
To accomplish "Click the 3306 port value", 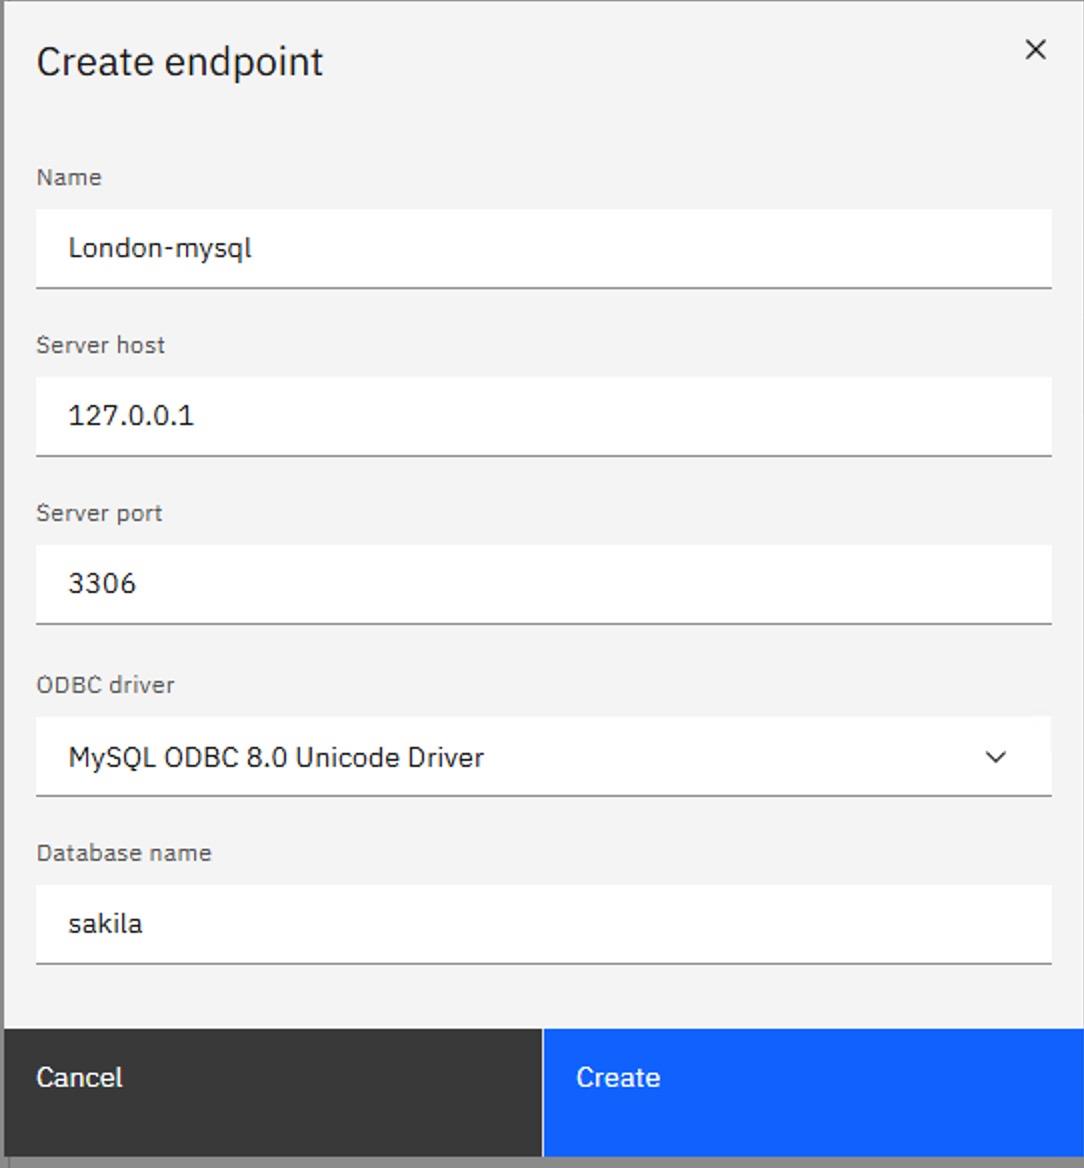I will point(102,584).
